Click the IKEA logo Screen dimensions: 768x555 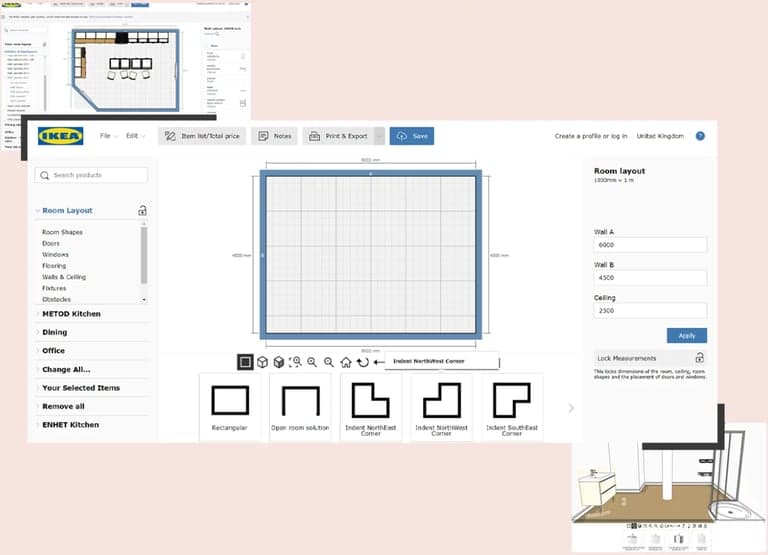click(61, 136)
